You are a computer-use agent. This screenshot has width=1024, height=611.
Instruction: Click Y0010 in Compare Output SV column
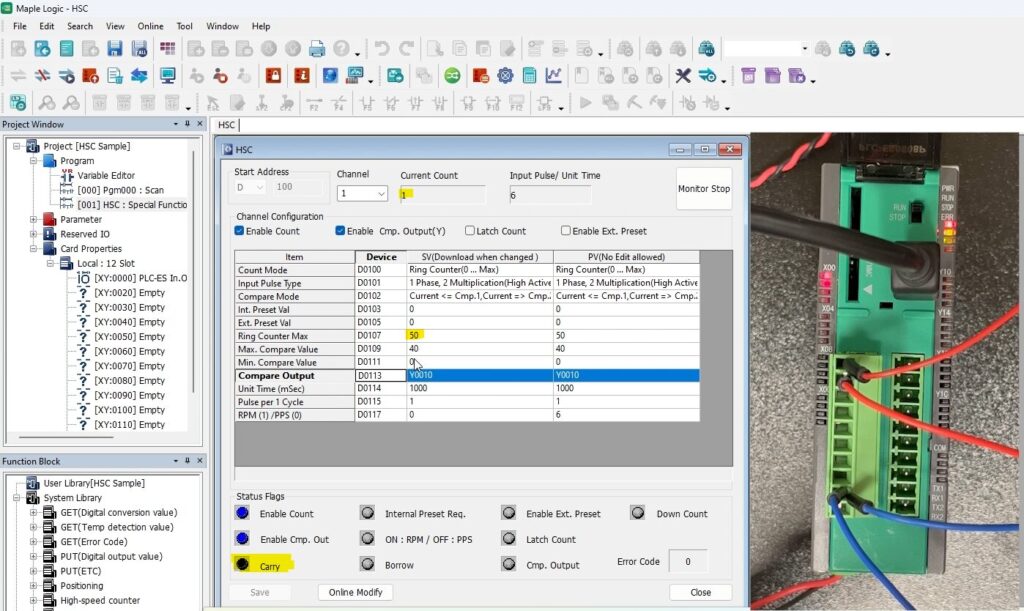click(x=479, y=375)
